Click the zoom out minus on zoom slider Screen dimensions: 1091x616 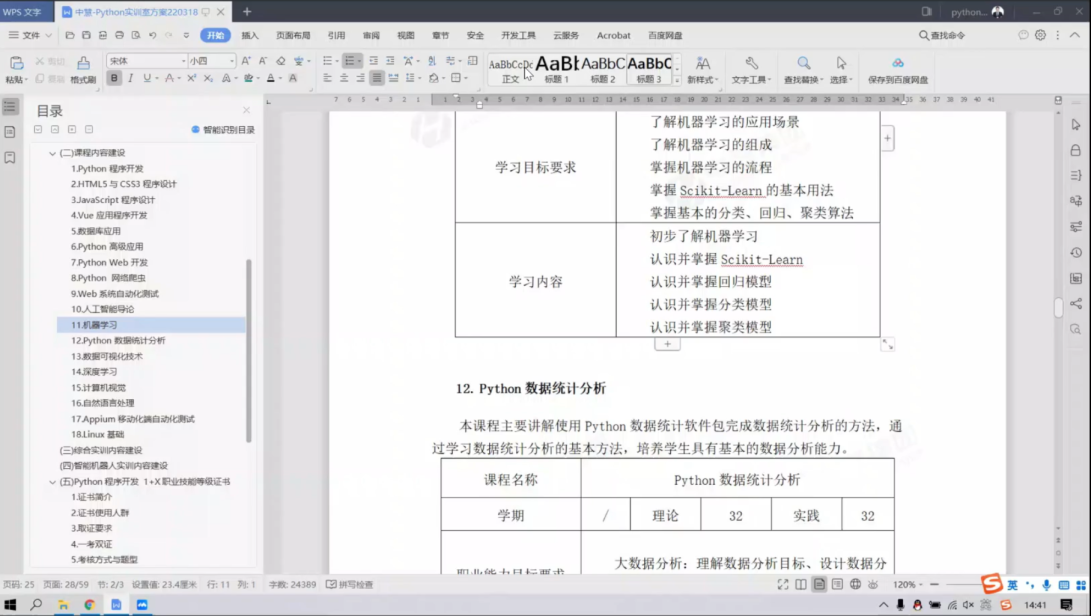click(x=934, y=585)
